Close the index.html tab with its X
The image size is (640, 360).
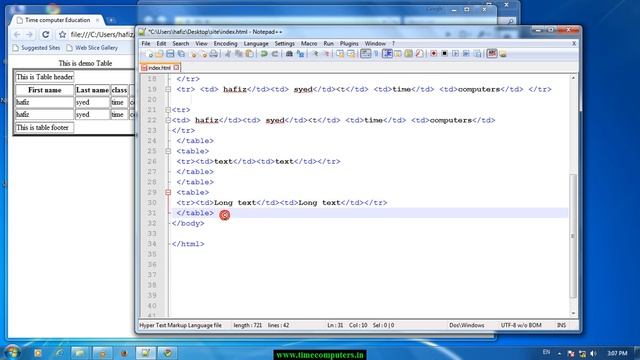[176, 67]
